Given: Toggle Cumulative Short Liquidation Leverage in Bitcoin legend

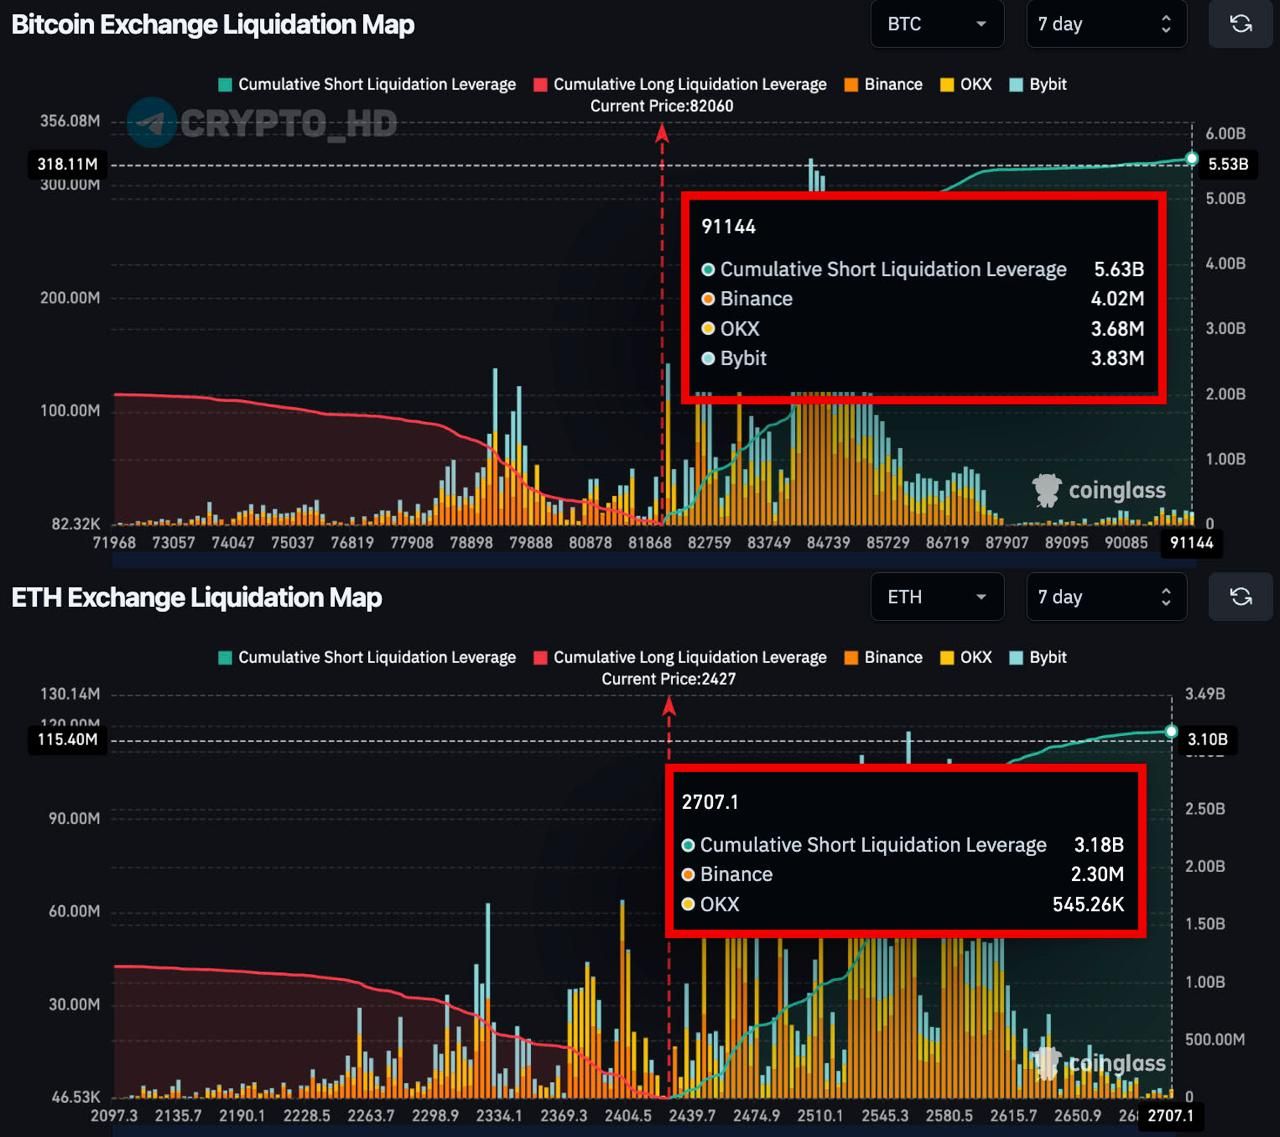Looking at the screenshot, I should (x=367, y=84).
